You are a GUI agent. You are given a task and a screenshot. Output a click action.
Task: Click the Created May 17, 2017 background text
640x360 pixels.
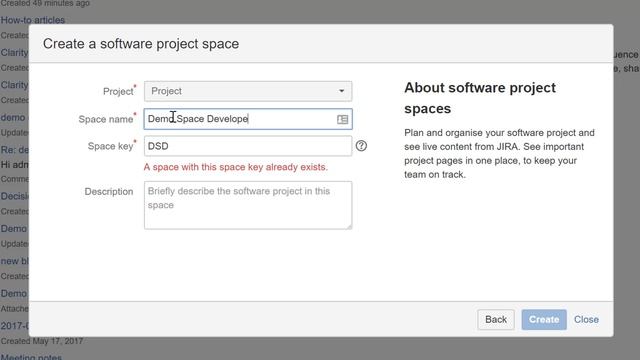coord(42,341)
